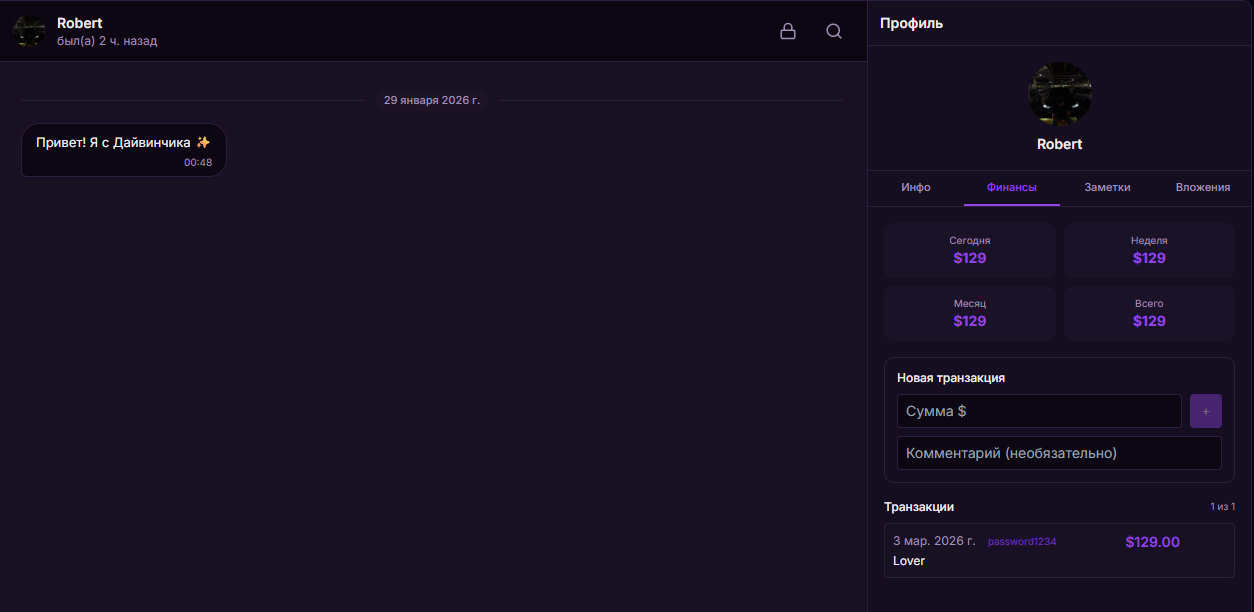Click the large profile avatar of Robert
1254x612 pixels.
1059,94
